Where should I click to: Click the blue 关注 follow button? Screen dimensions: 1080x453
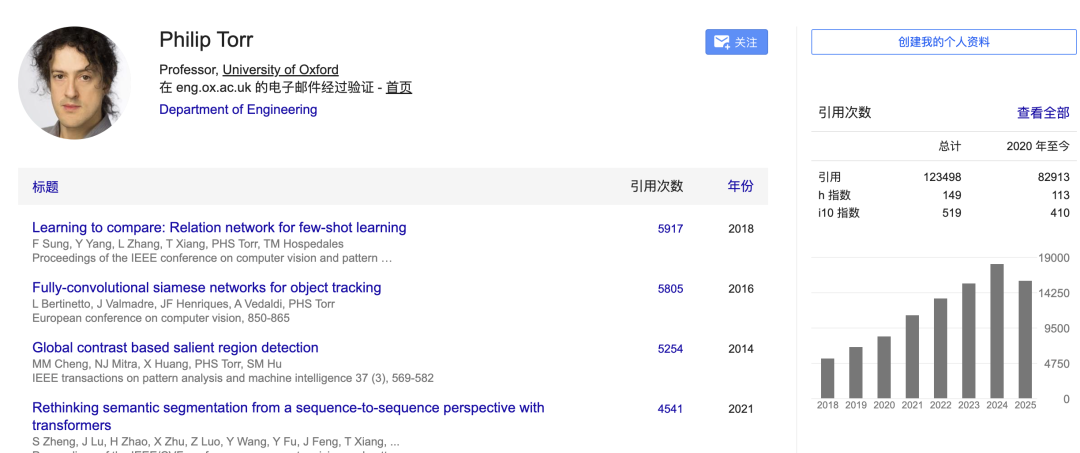click(736, 42)
